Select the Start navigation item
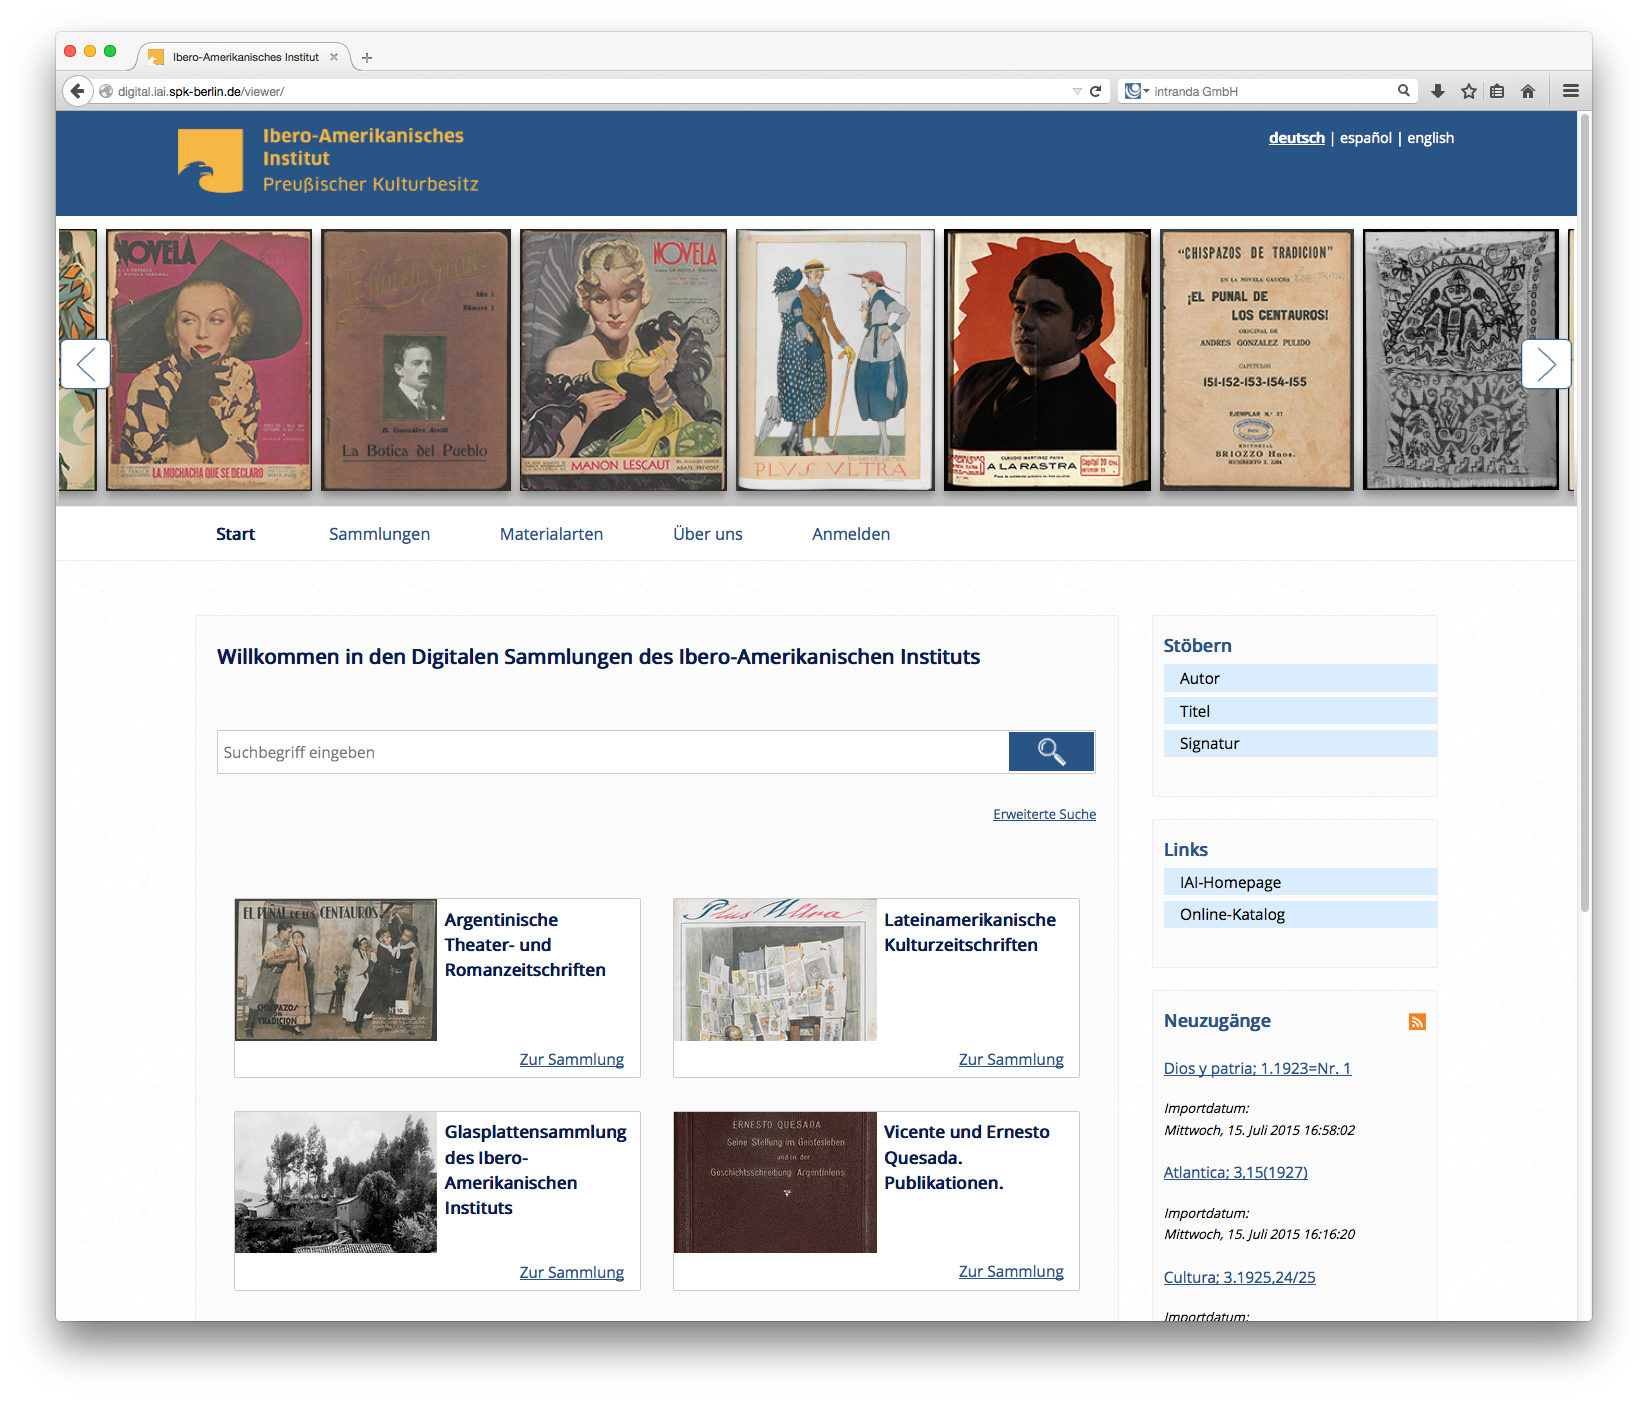Viewport: 1648px width, 1401px height. pos(235,534)
